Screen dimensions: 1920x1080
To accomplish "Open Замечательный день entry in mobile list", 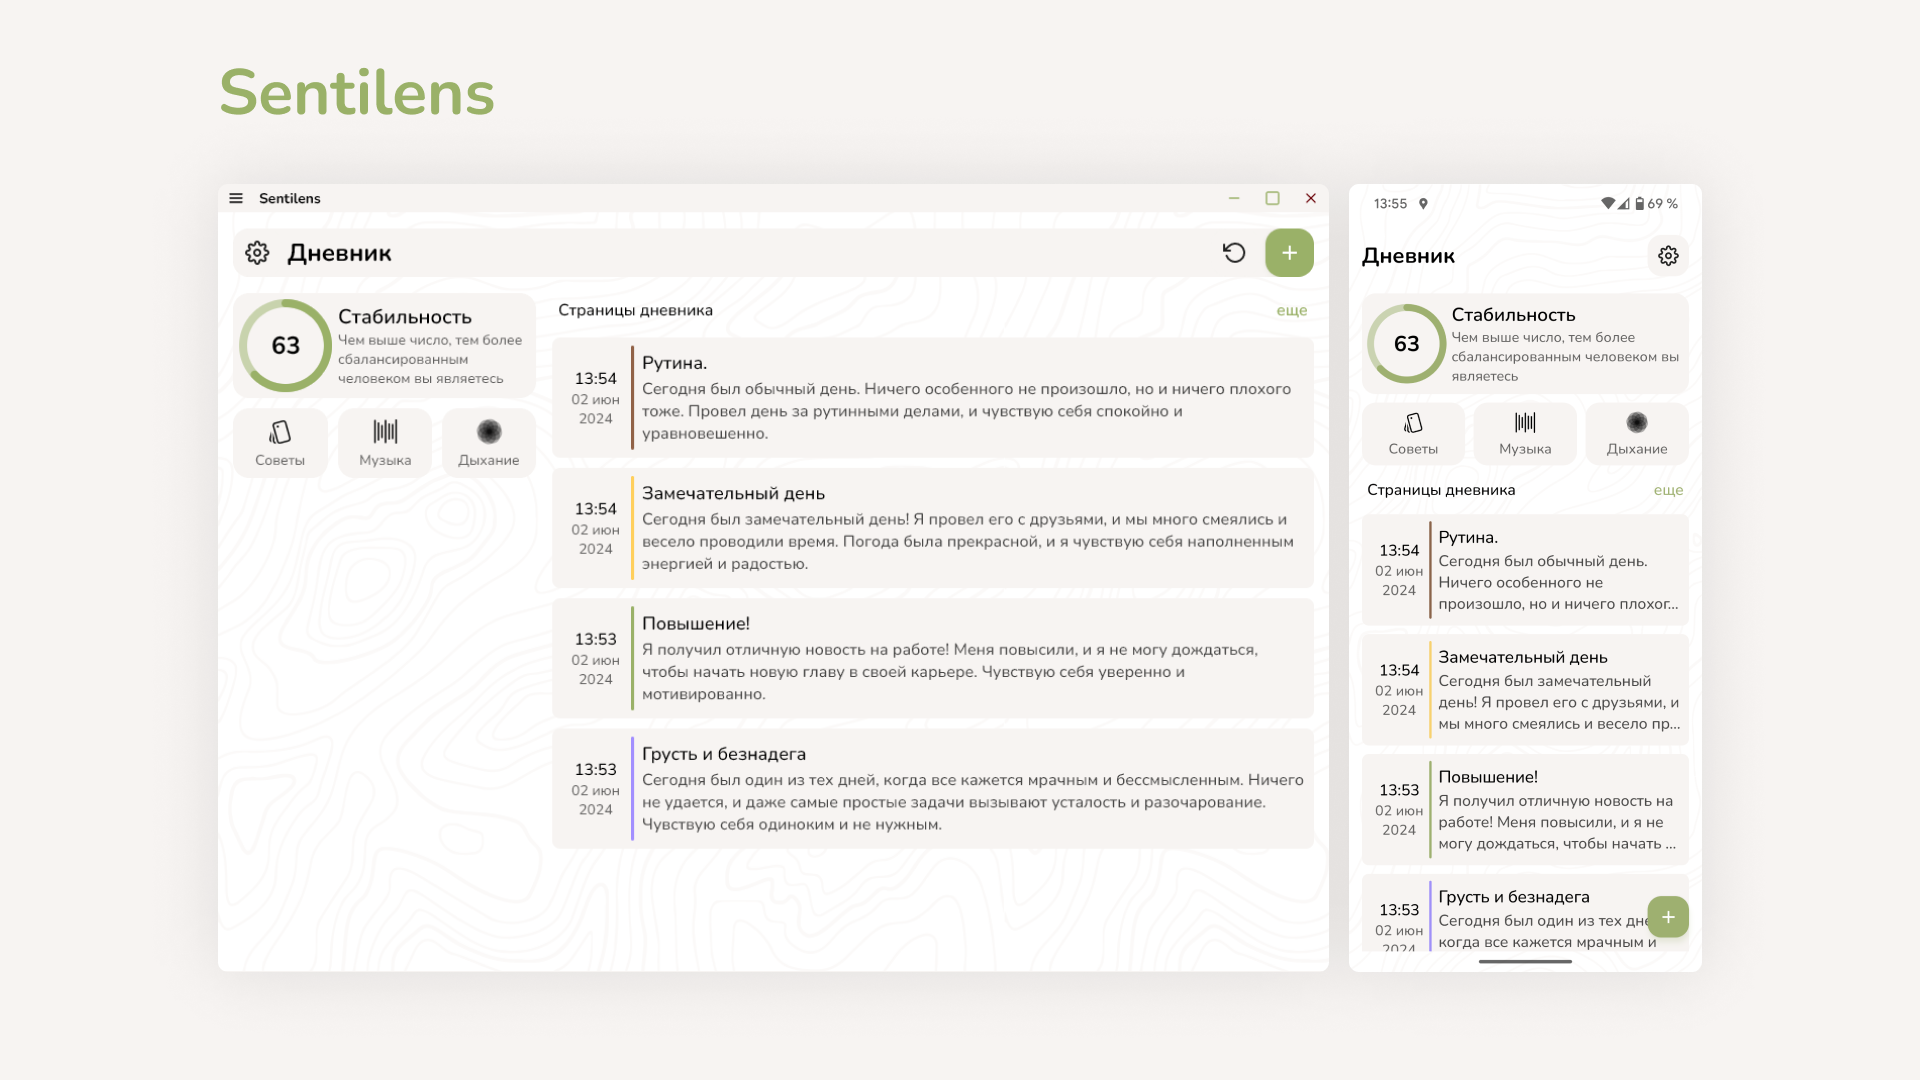I will point(1525,690).
